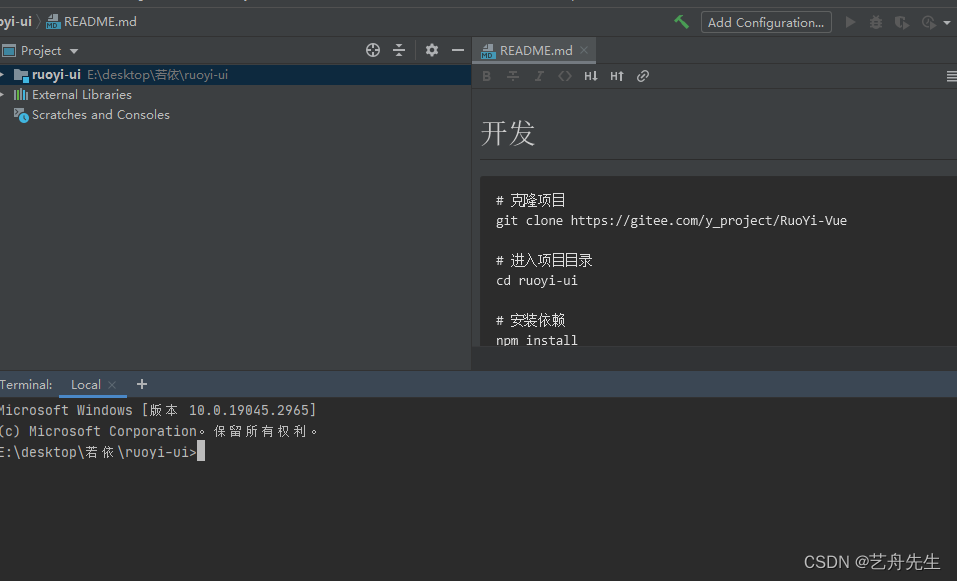Click the Add Configuration button
957x581 pixels.
766,21
